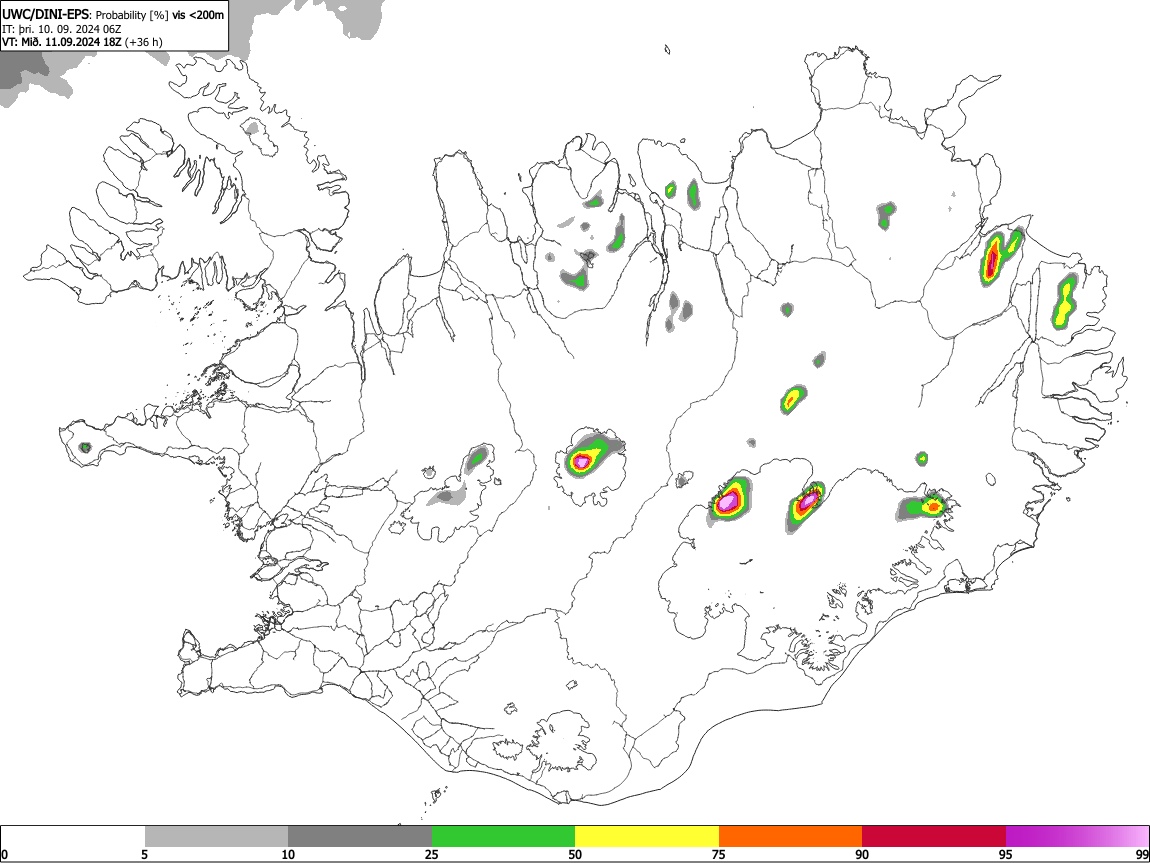Click the '(+36 h)' forecast offset text

pos(144,42)
